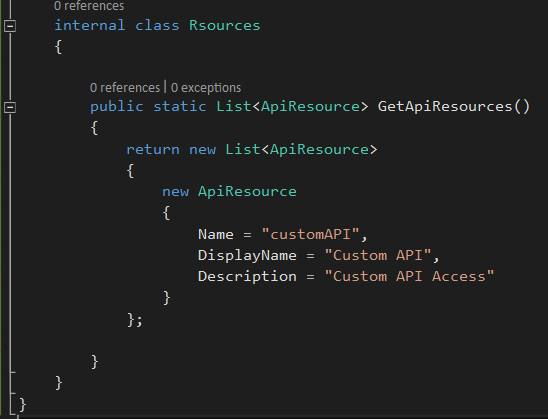The height and width of the screenshot is (419, 548).
Task: Click the DisplayName property name
Action: click(x=247, y=255)
